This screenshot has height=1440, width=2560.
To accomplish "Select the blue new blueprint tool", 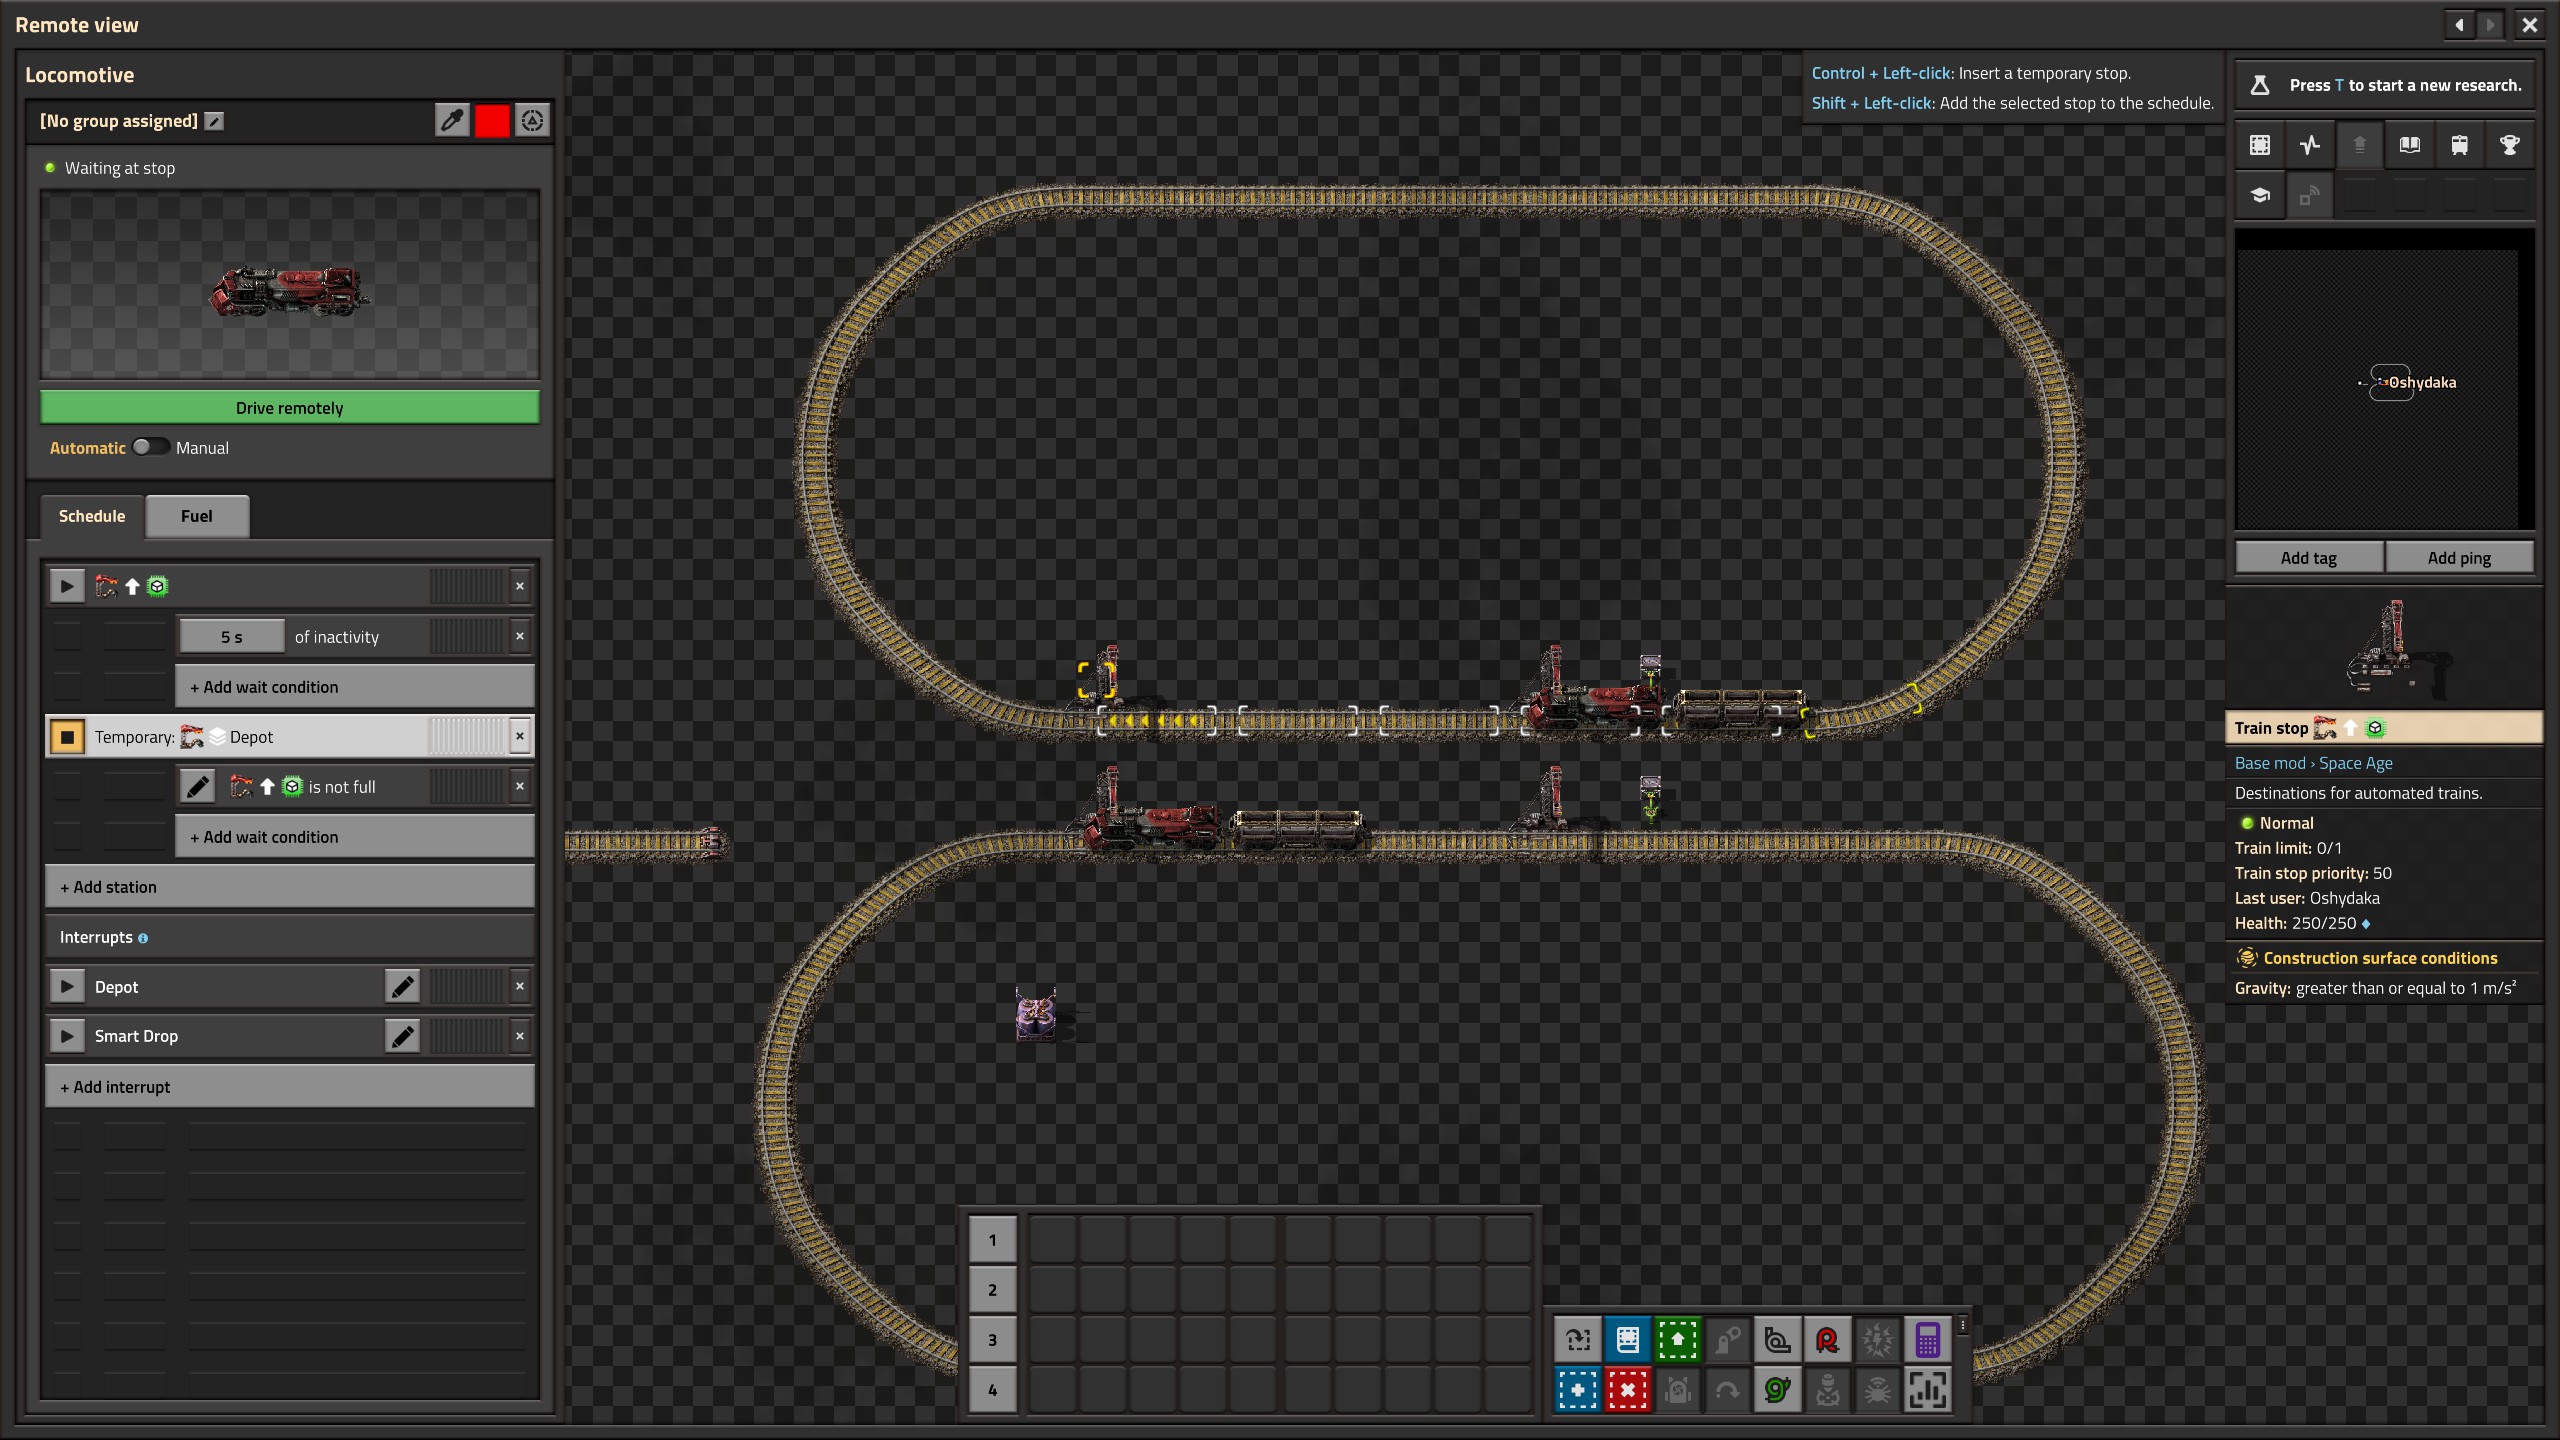I will (1578, 1390).
